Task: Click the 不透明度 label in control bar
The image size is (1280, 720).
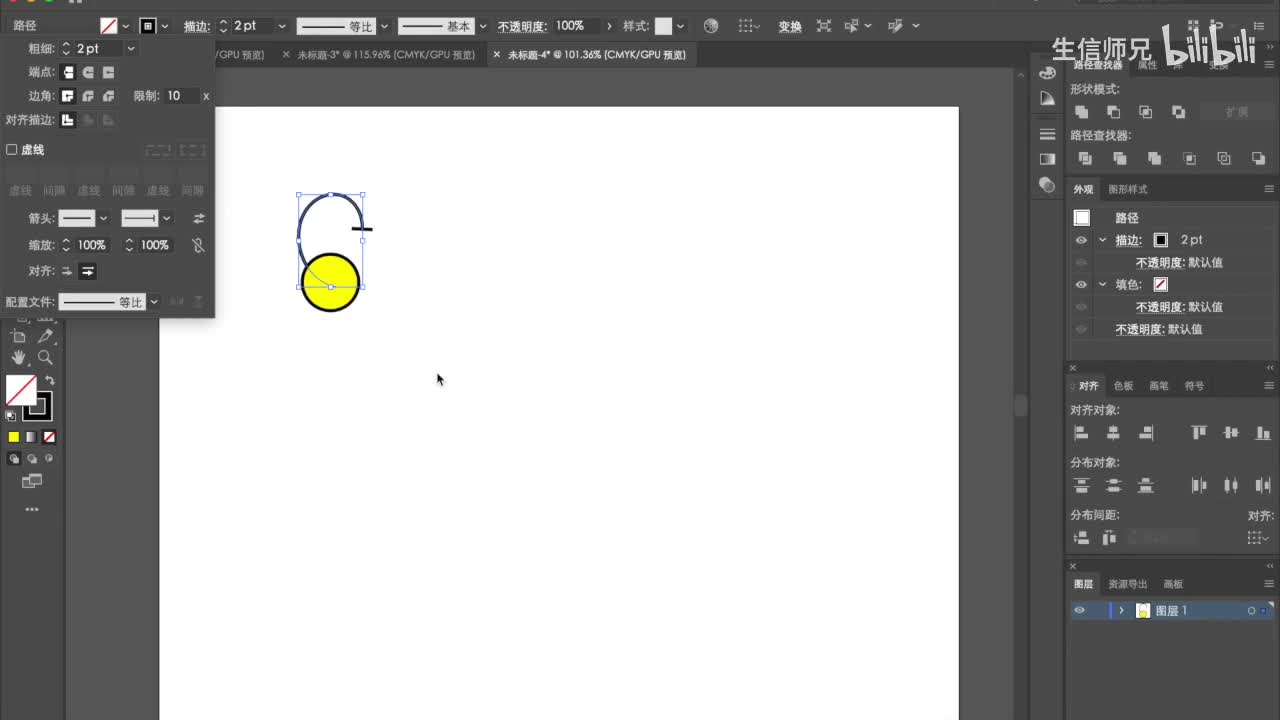Action: click(x=522, y=26)
